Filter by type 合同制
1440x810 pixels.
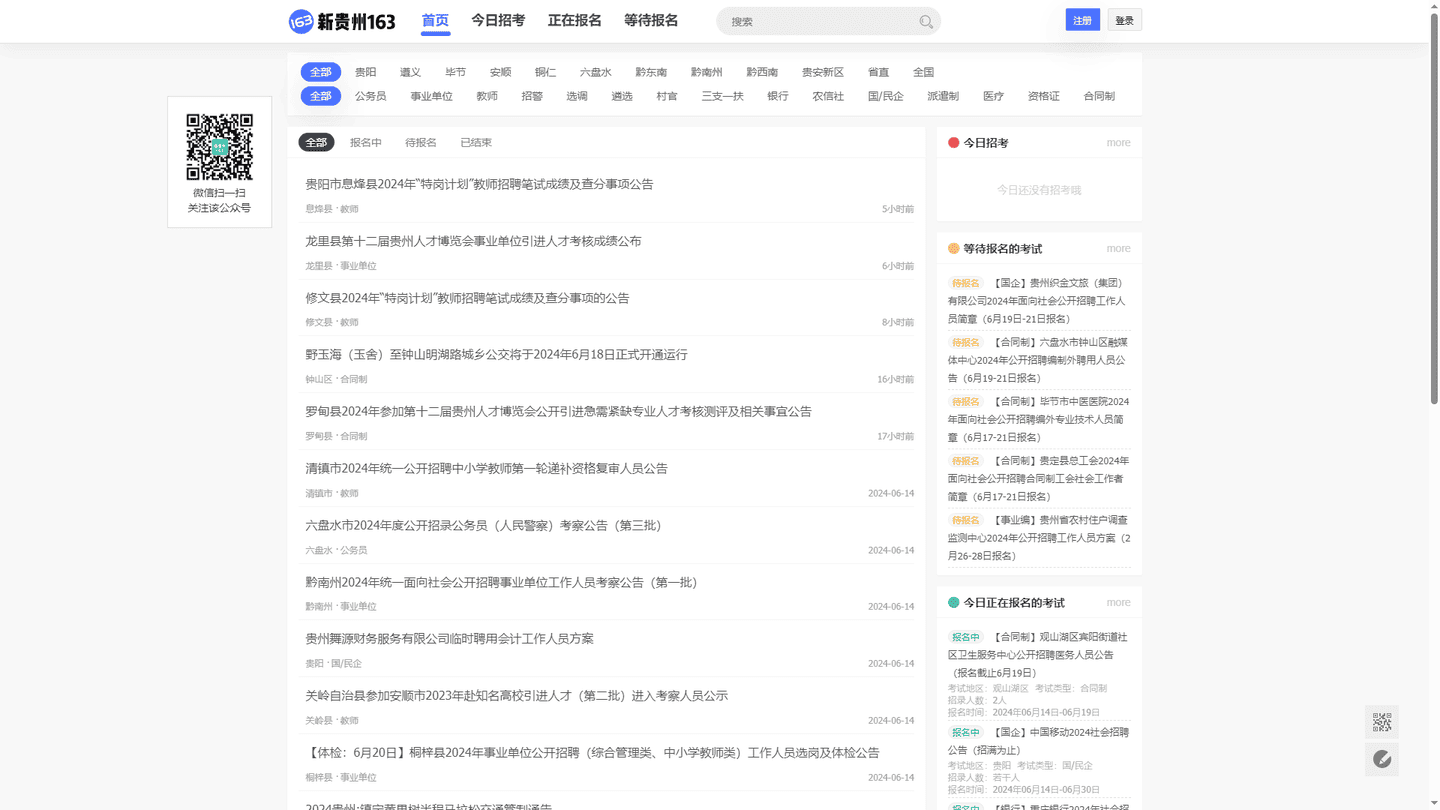pyautogui.click(x=1099, y=96)
